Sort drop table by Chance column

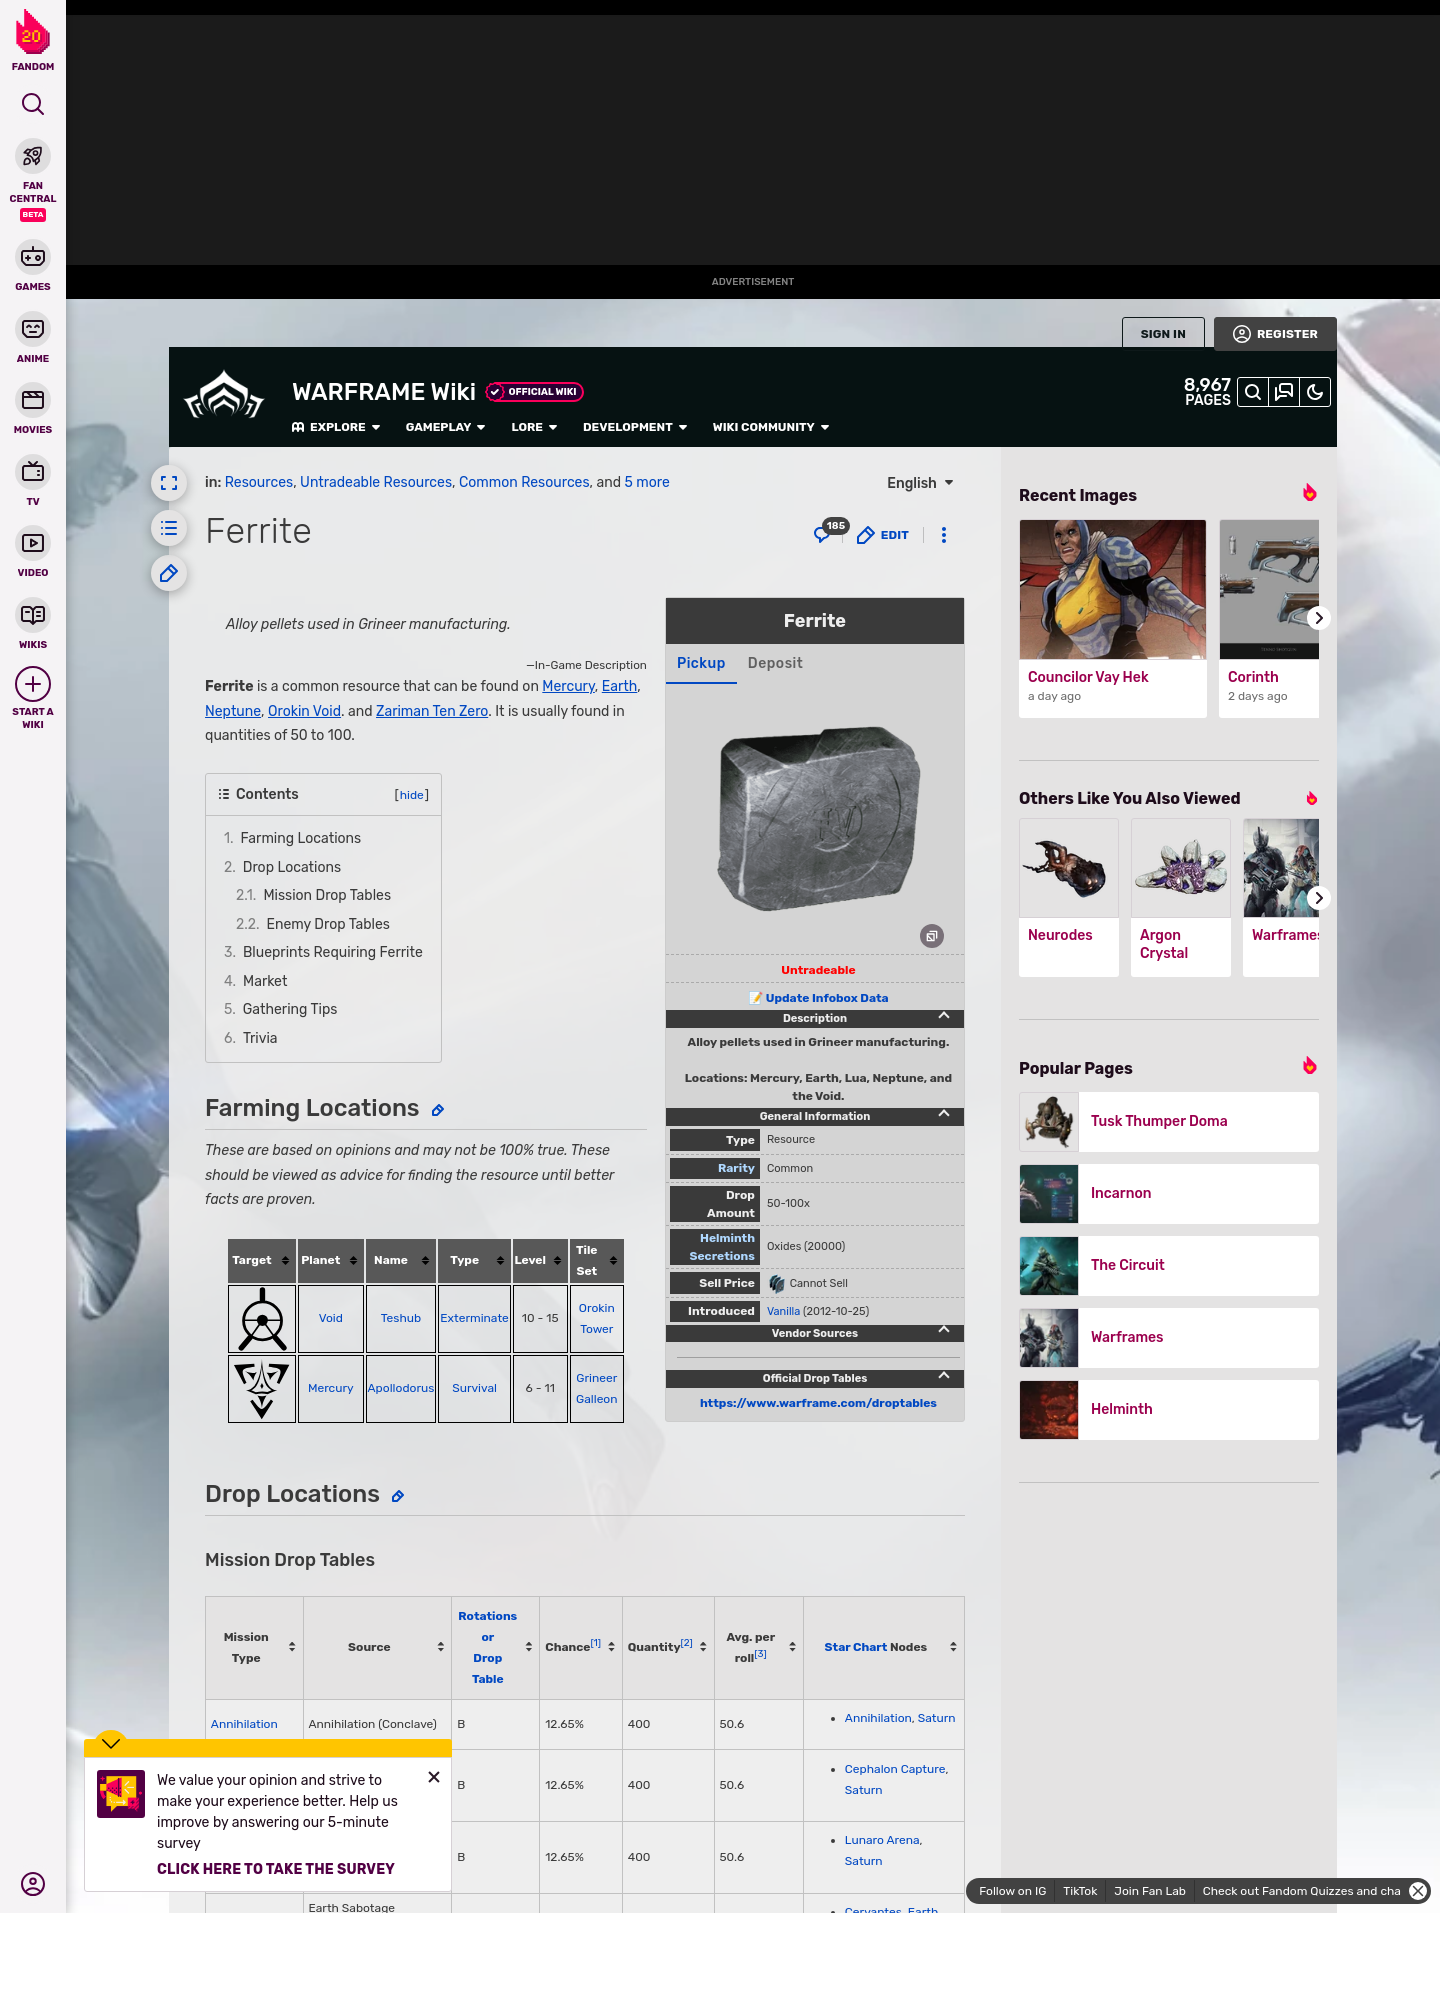click(580, 1647)
